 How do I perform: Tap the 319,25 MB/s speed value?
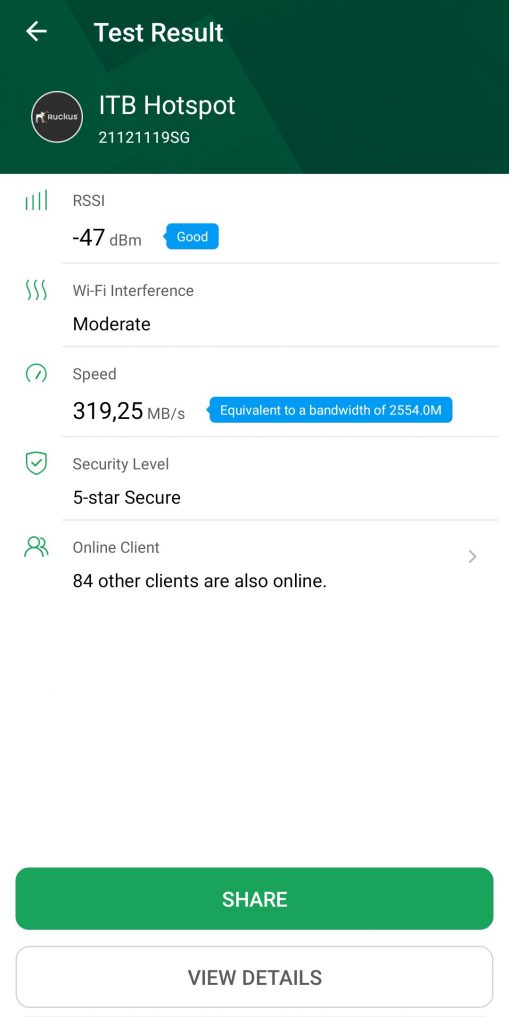pyautogui.click(x=129, y=411)
